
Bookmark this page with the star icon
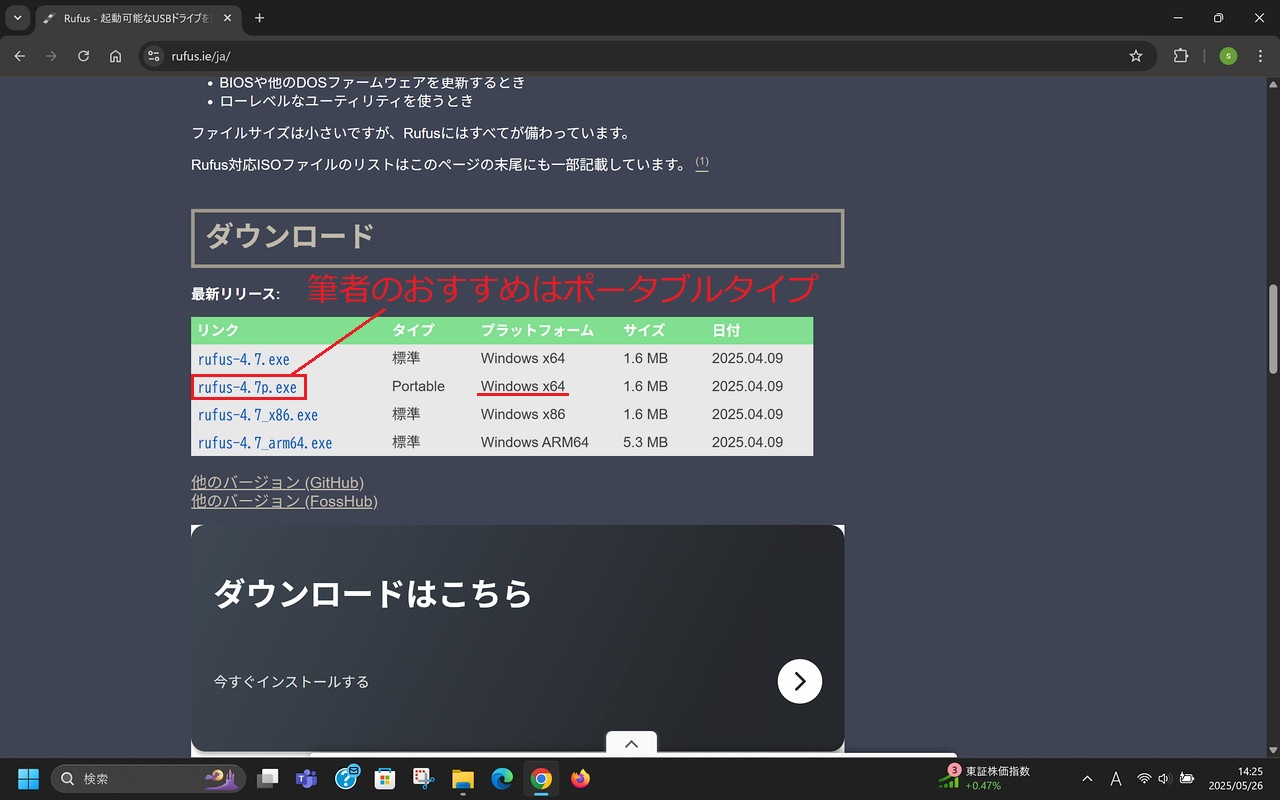1136,56
